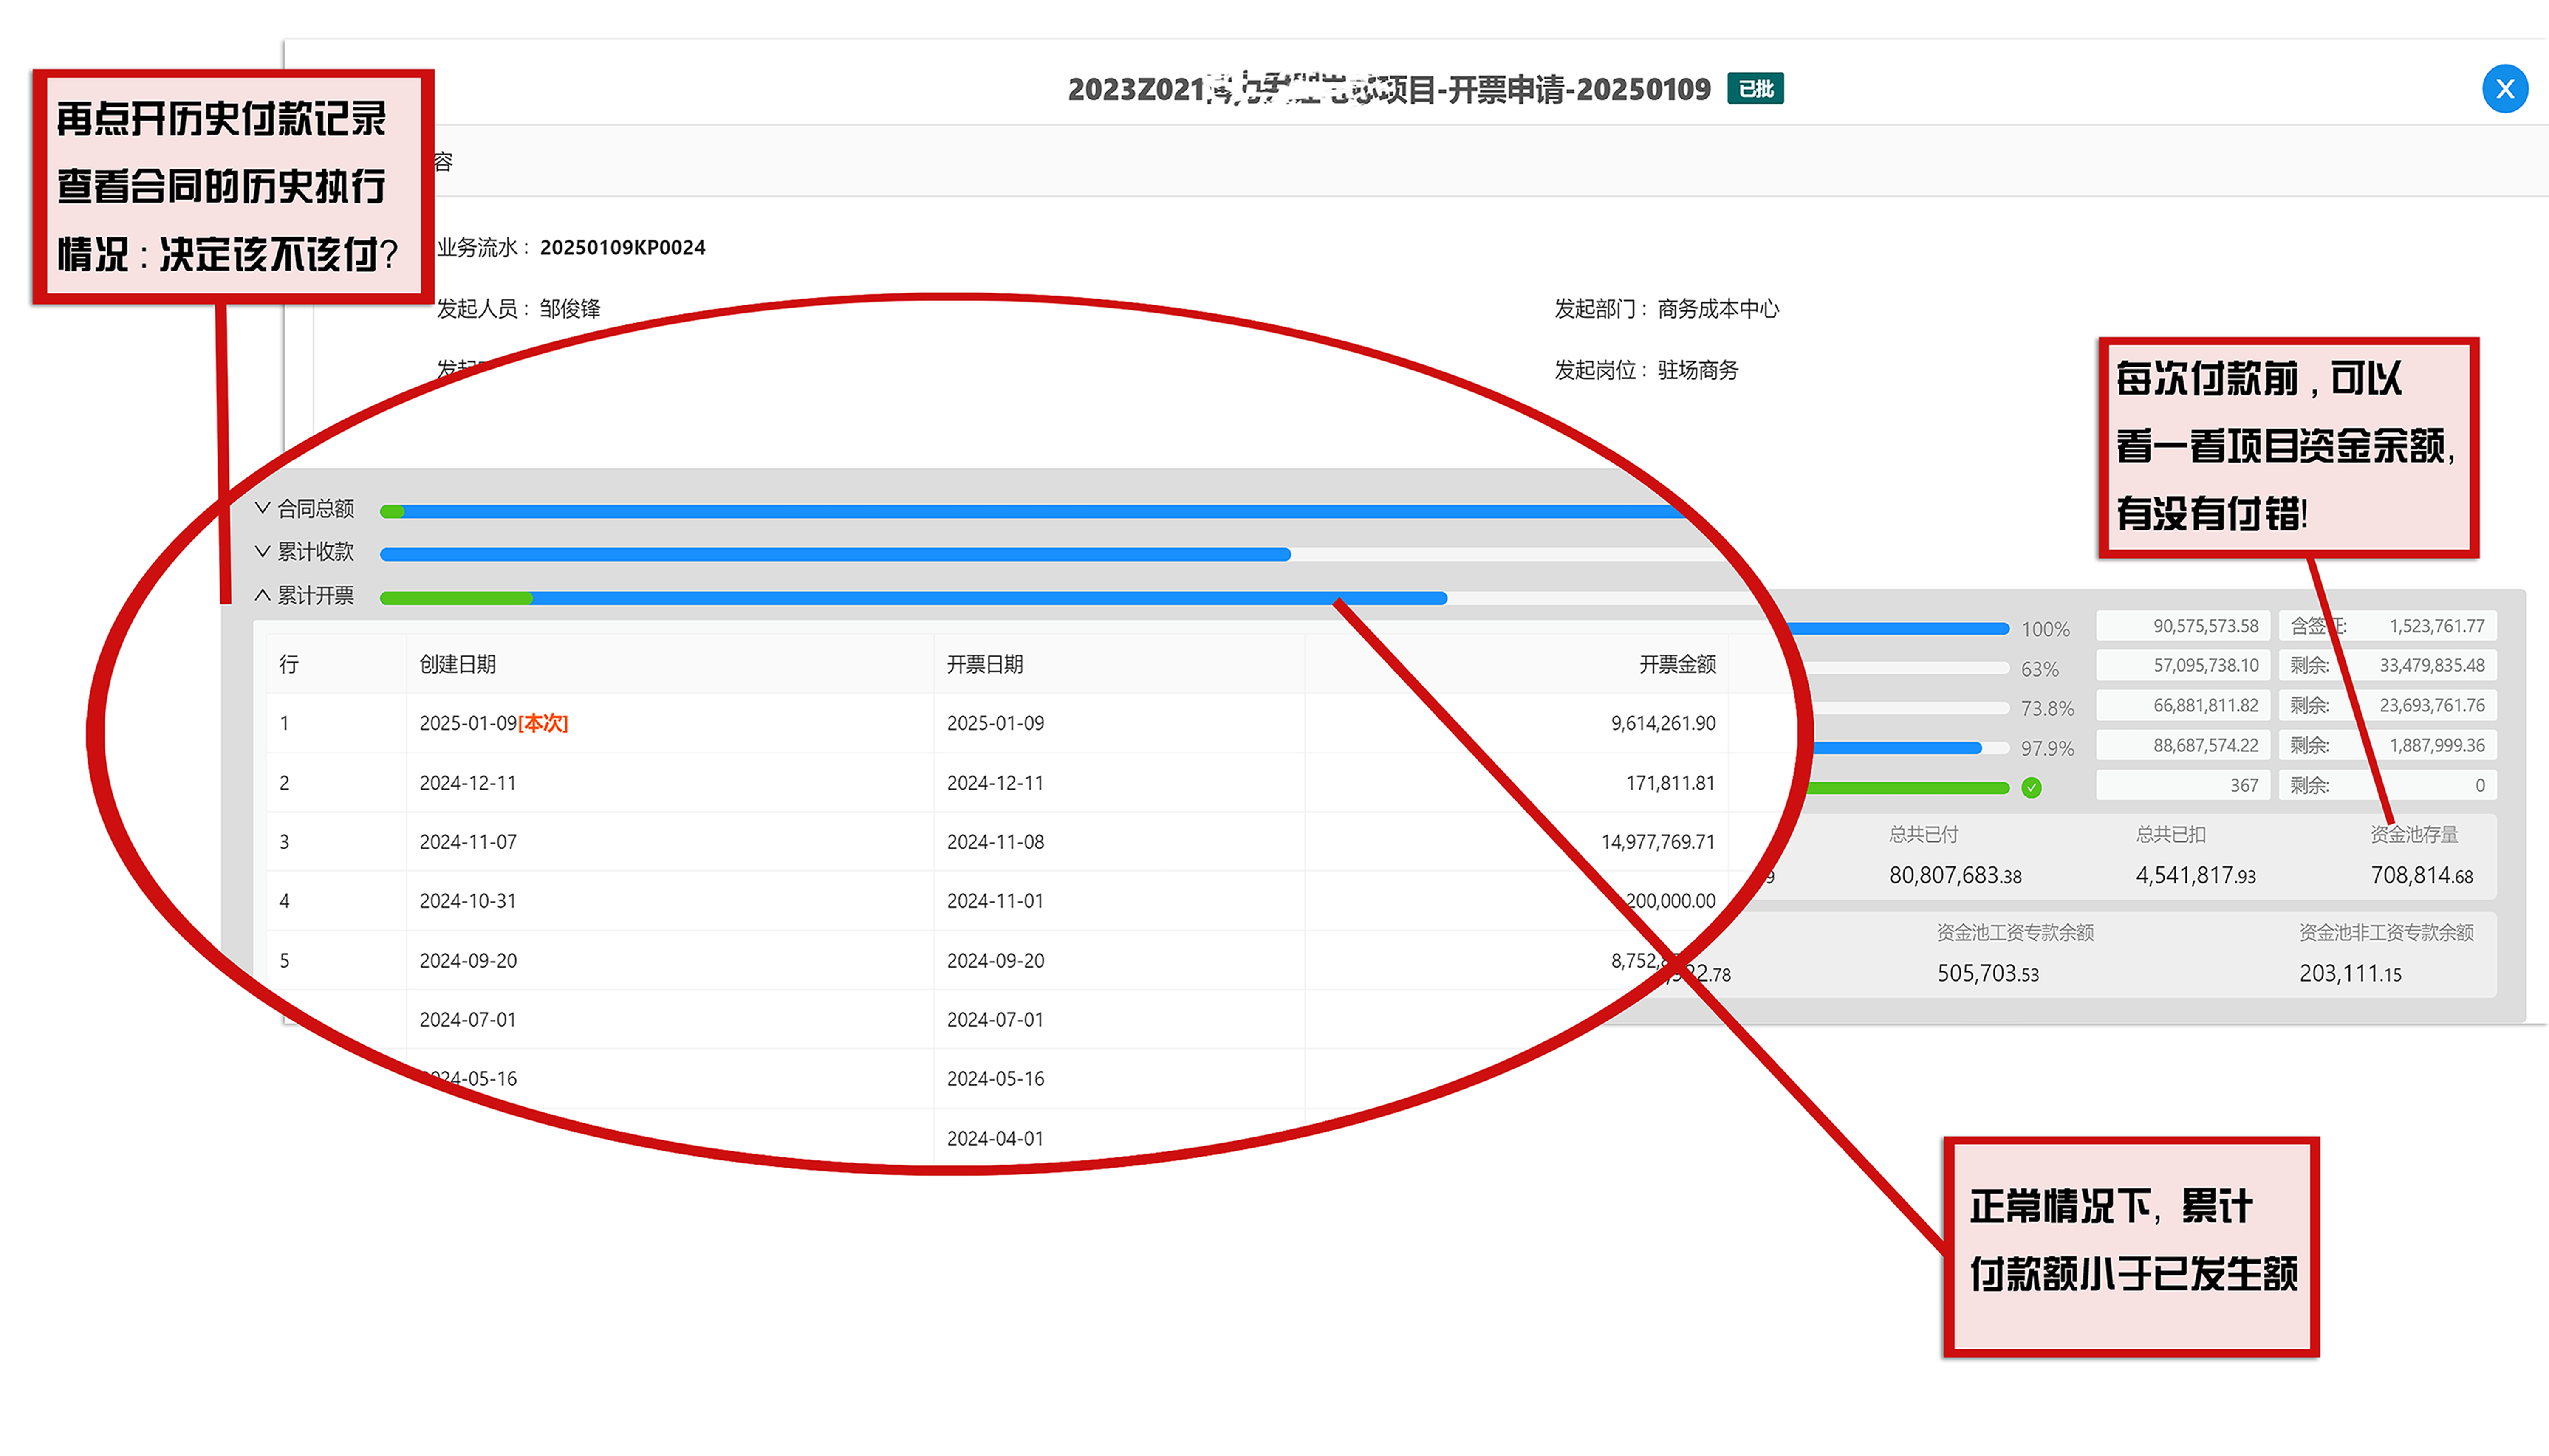The image size is (2549, 1456).
Task: Click invoice date 2024-11-01
Action: point(994,901)
